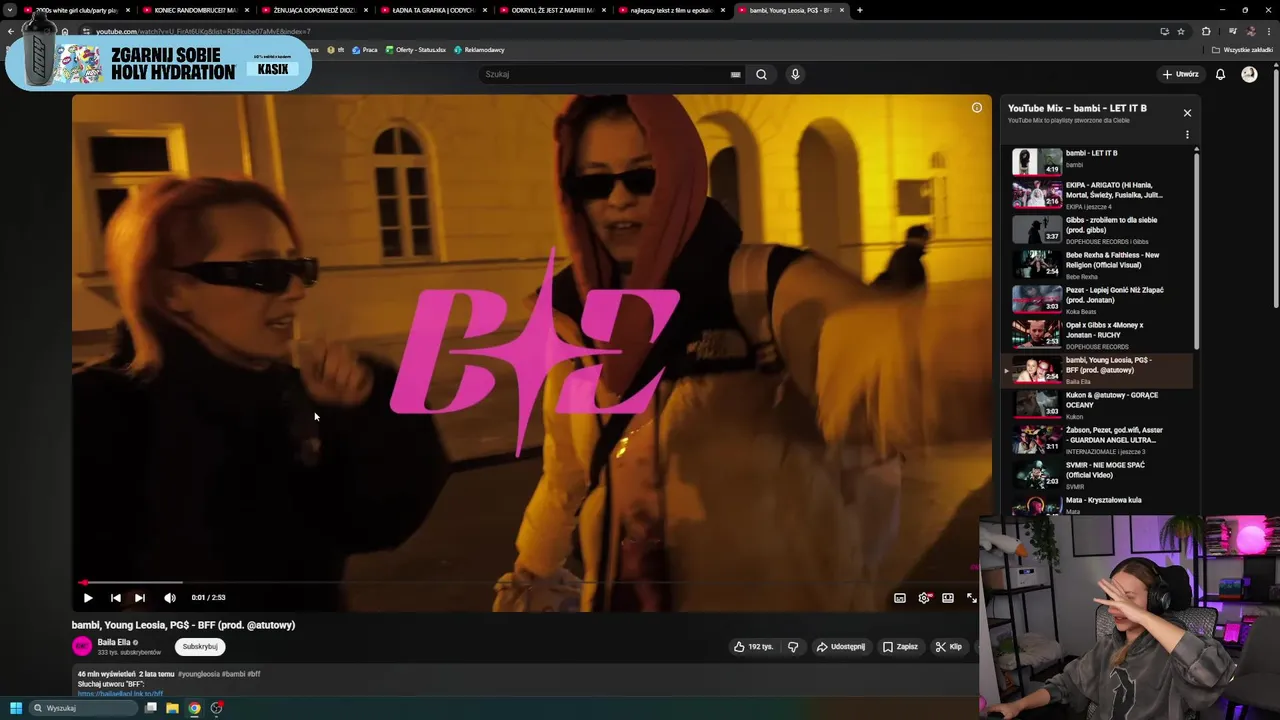Viewport: 1280px width, 720px height.
Task: Go to previous video in playlist
Action: [x=115, y=598]
